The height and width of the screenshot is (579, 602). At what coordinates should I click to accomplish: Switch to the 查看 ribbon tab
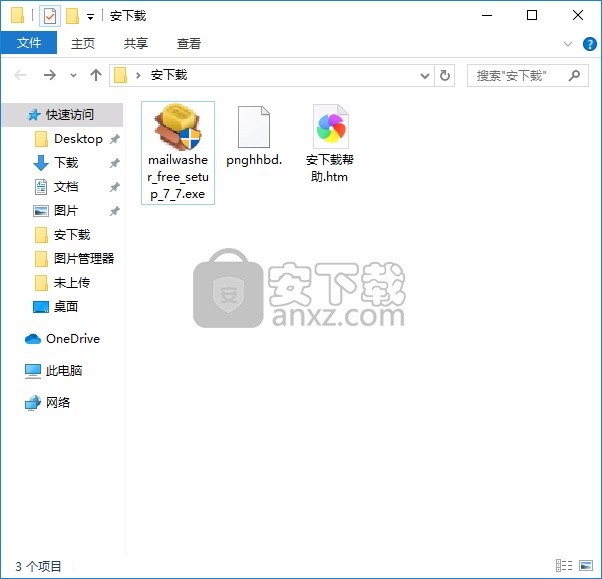189,43
